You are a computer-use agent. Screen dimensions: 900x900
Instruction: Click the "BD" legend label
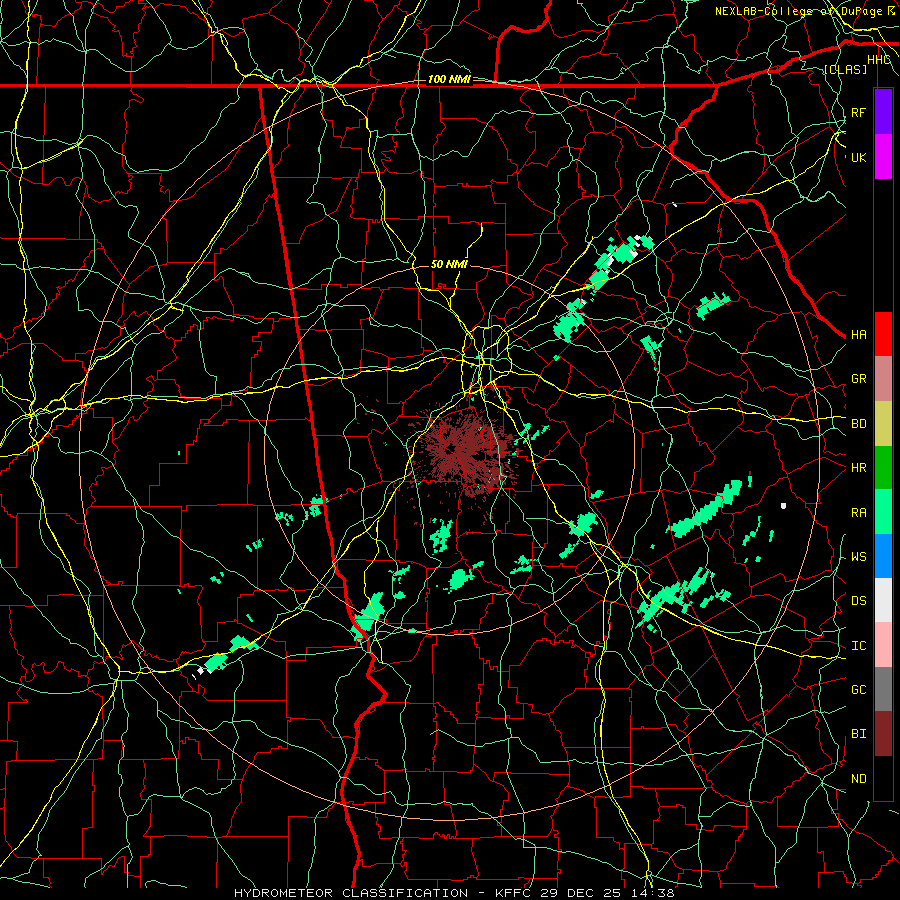point(858,424)
